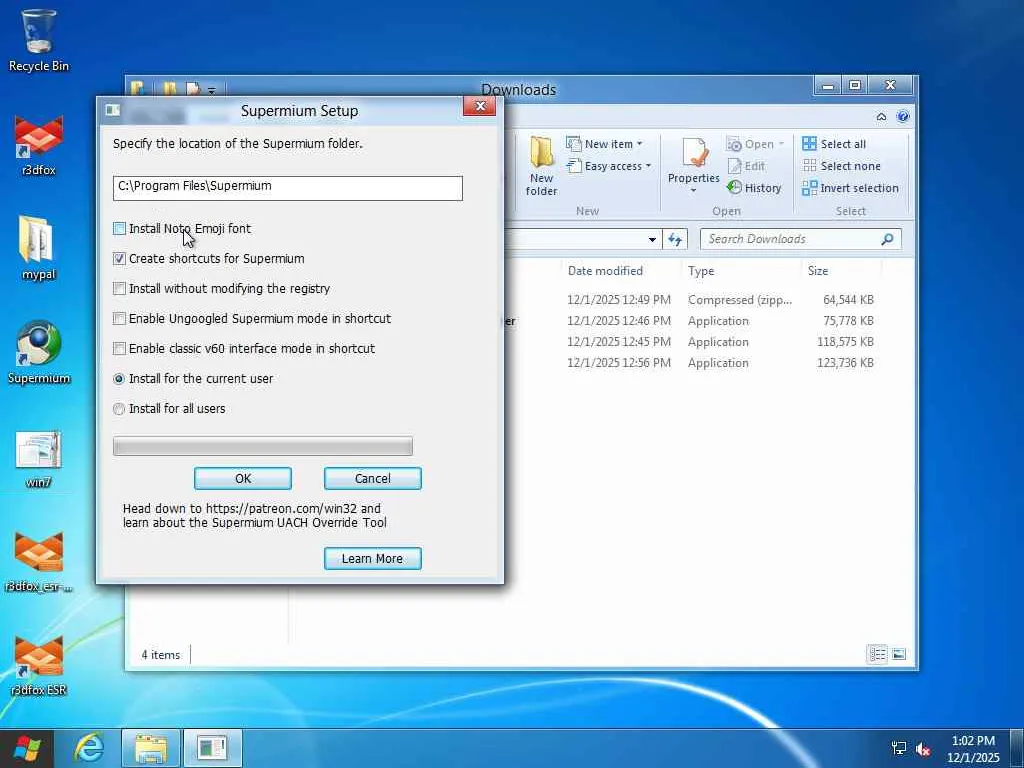Open Recycle Bin on desktop
This screenshot has width=1024, height=768.
point(39,39)
